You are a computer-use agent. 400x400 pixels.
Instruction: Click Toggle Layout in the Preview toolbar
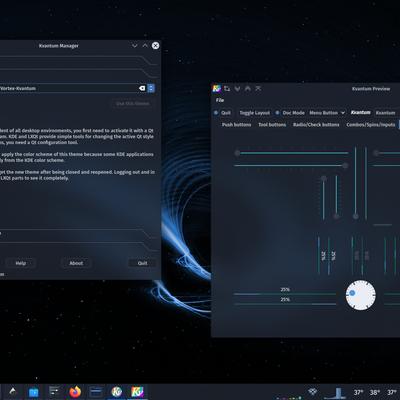click(x=255, y=113)
